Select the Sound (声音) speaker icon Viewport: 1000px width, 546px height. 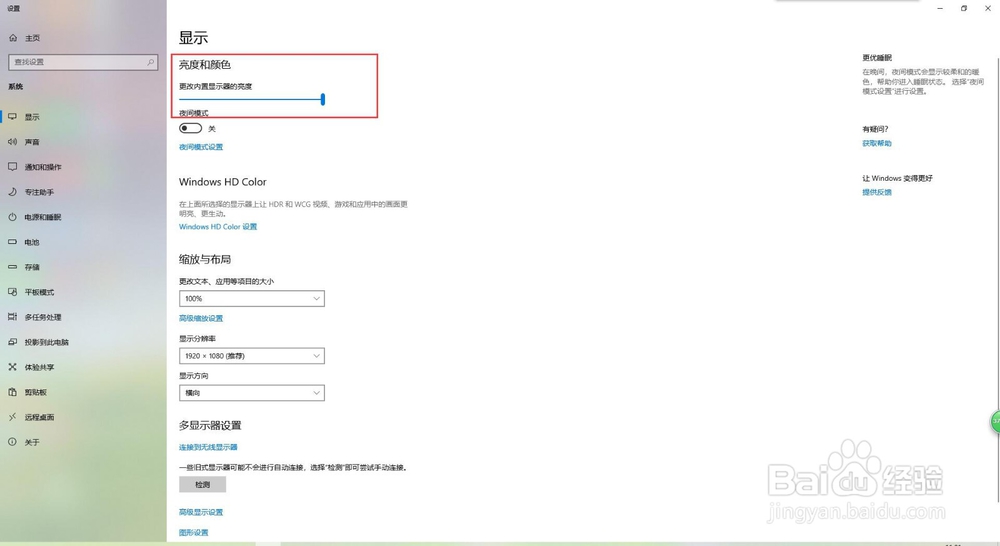click(13, 142)
